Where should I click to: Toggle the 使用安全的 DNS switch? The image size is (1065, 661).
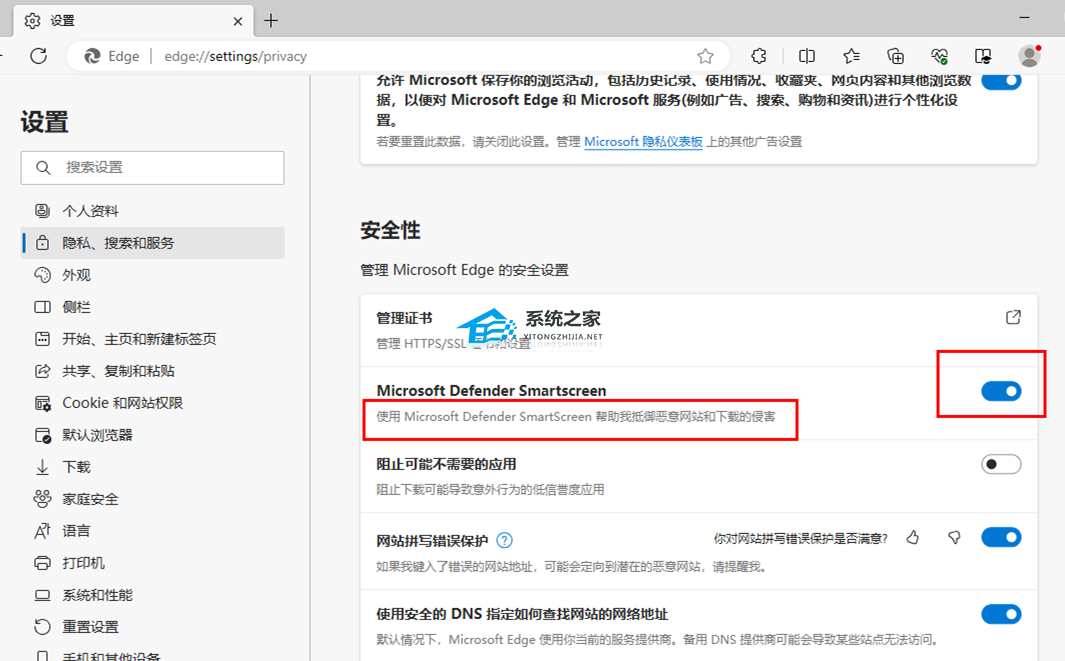click(x=1001, y=614)
